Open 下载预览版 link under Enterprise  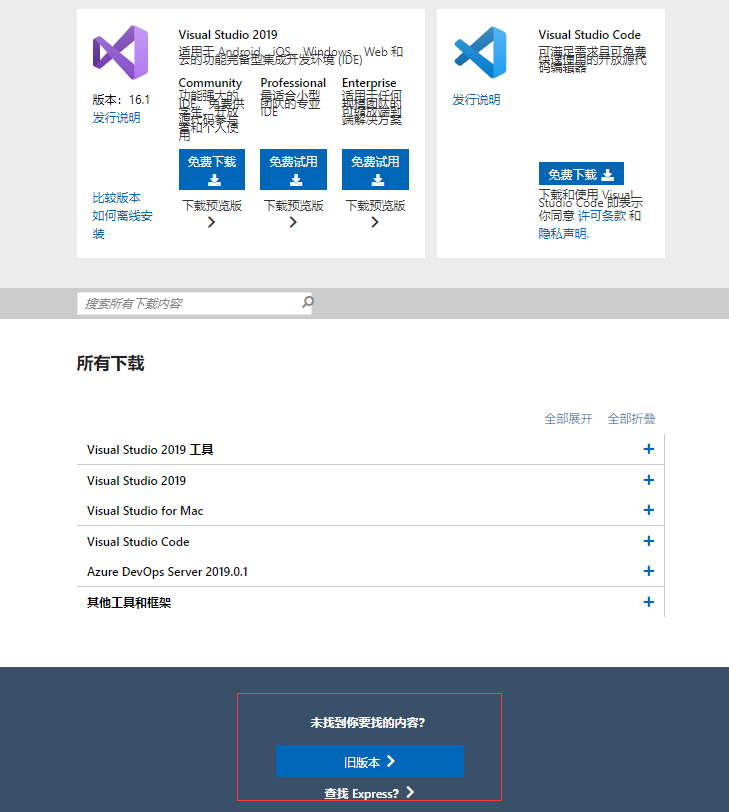(375, 213)
